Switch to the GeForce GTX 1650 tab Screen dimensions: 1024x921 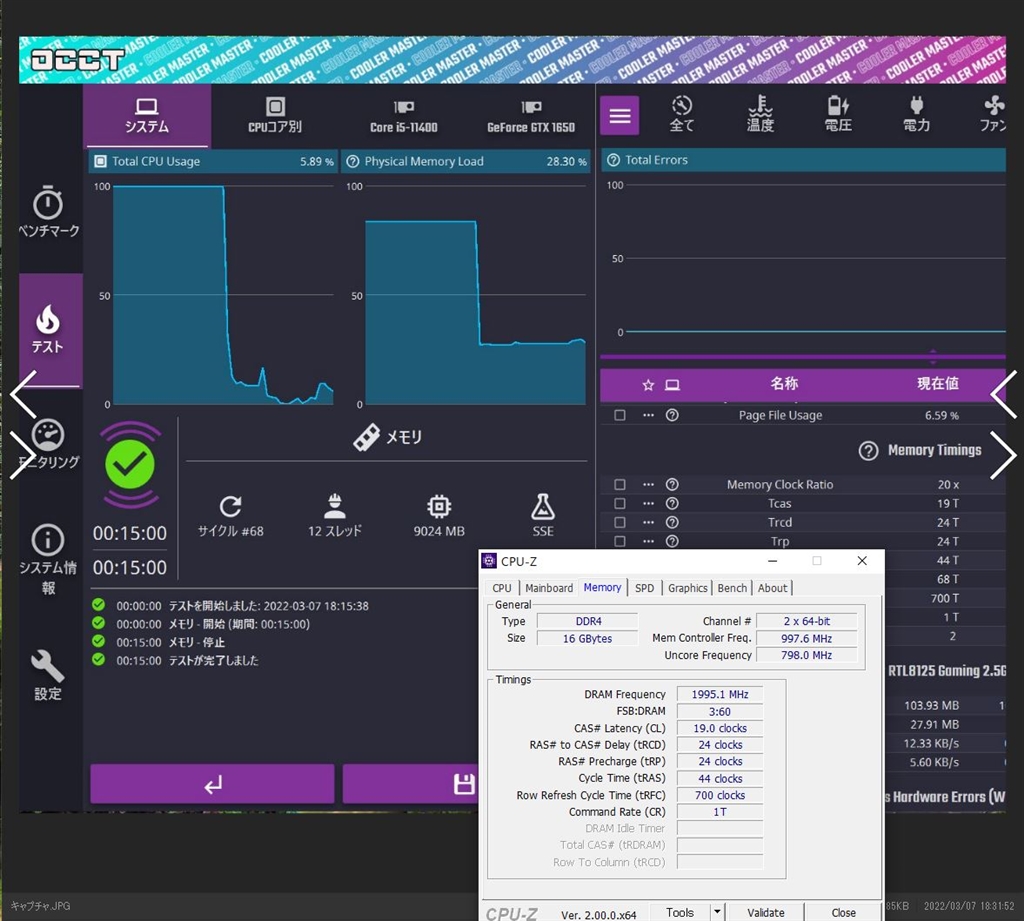pyautogui.click(x=531, y=116)
